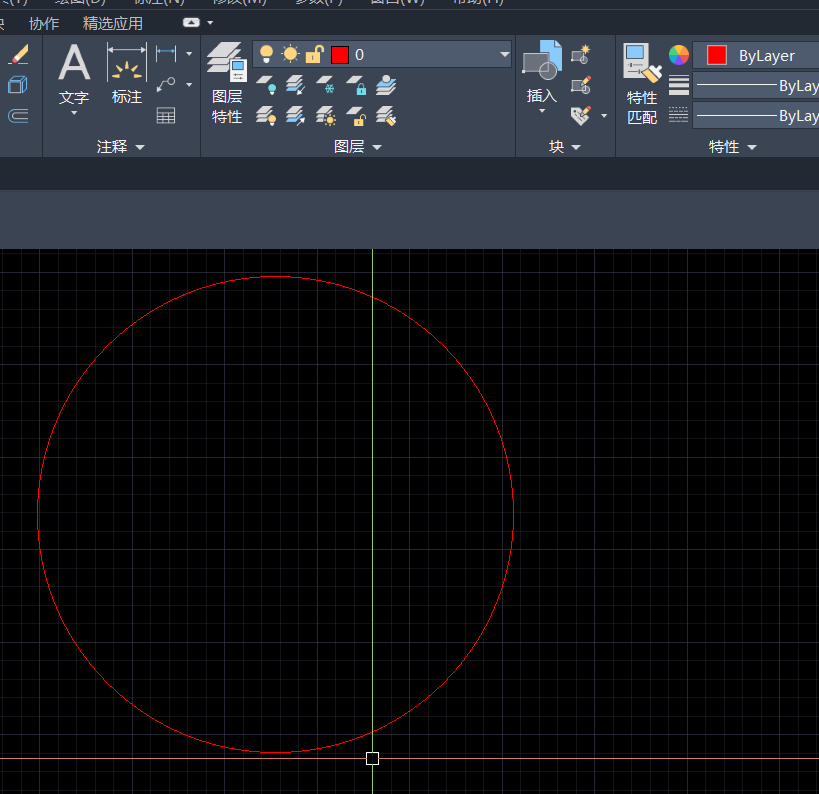Screen dimensions: 819x794
Task: Open the 精选应用 ribbon tab
Action: [x=113, y=23]
